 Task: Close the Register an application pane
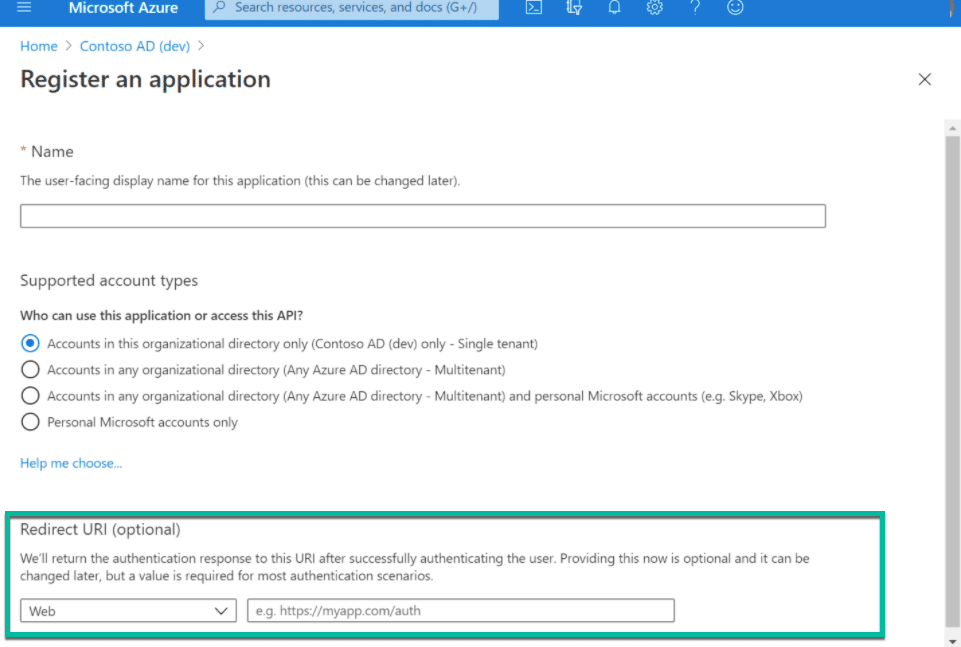click(924, 80)
